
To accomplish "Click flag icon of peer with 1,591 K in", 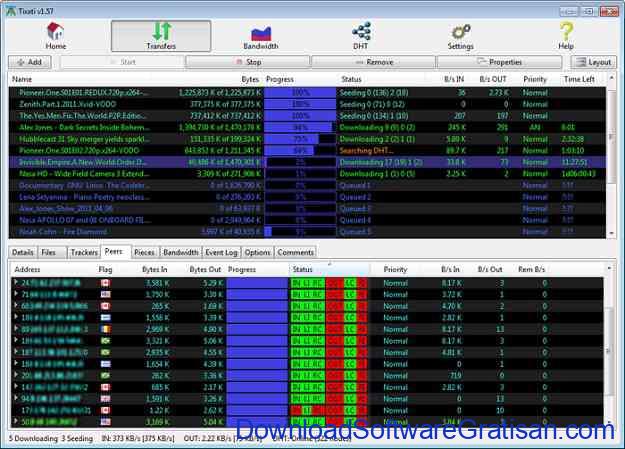I will click(x=106, y=399).
